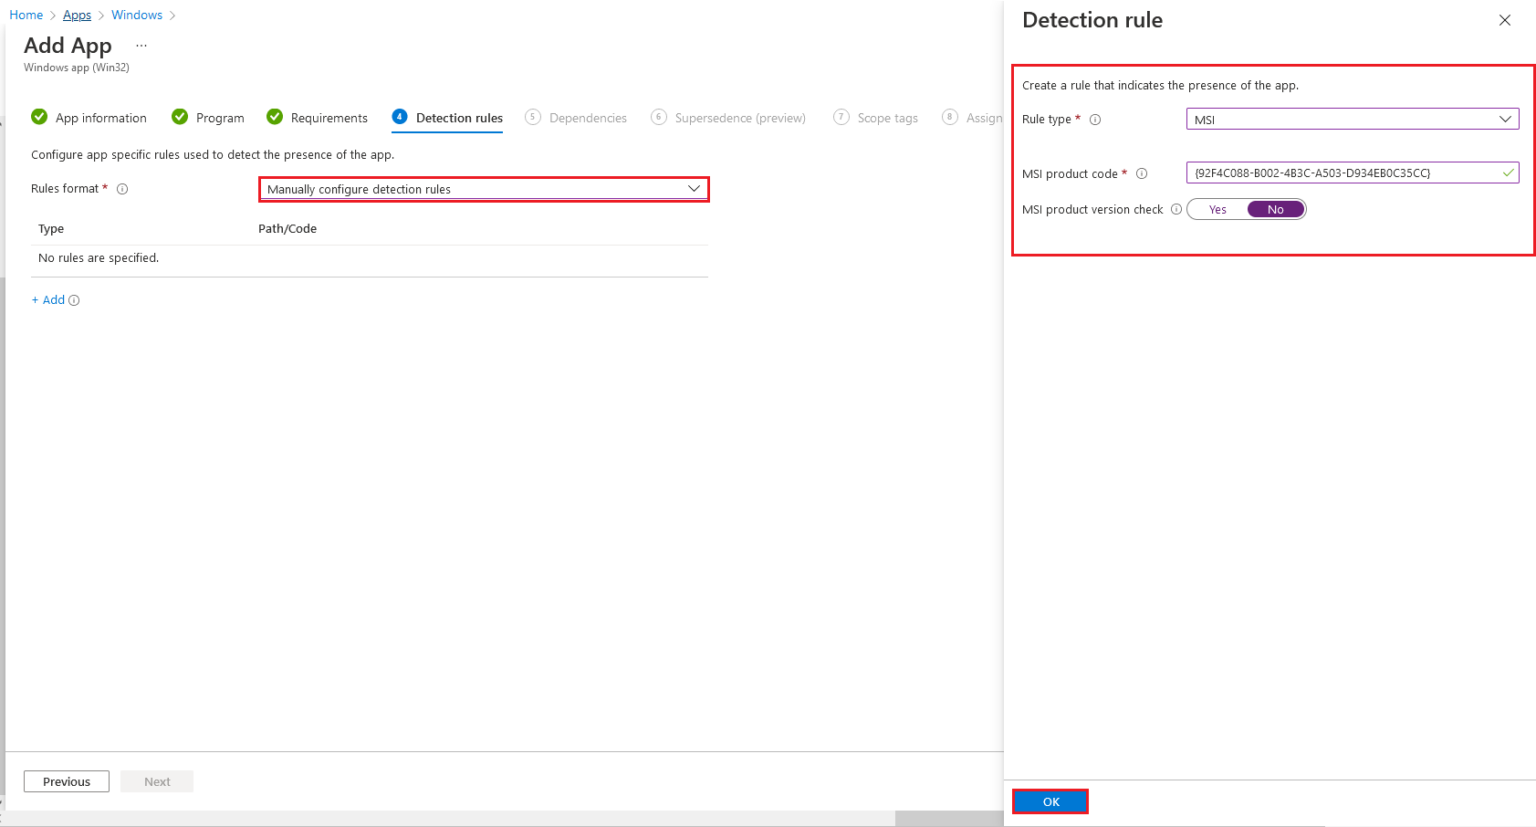Viewport: 1536px width, 827px height.
Task: Click the MSI product version check info icon
Action: coord(1175,209)
